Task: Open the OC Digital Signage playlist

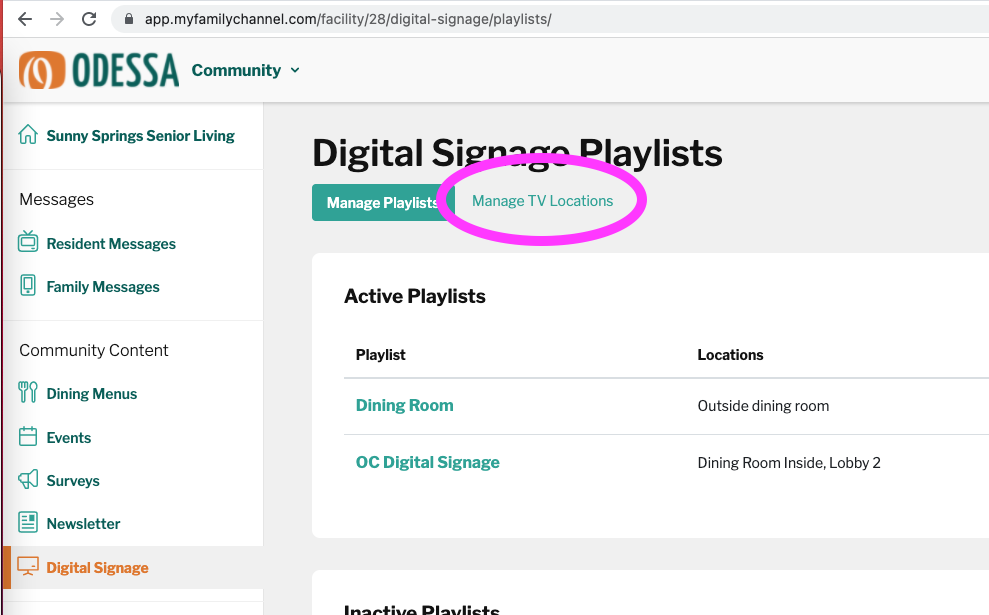Action: pos(428,462)
